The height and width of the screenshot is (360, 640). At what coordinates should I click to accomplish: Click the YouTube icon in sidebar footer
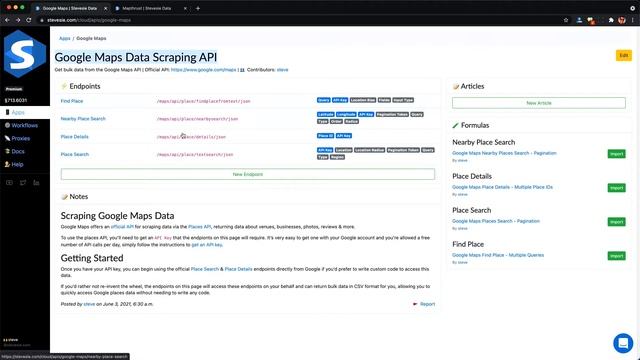(9, 182)
